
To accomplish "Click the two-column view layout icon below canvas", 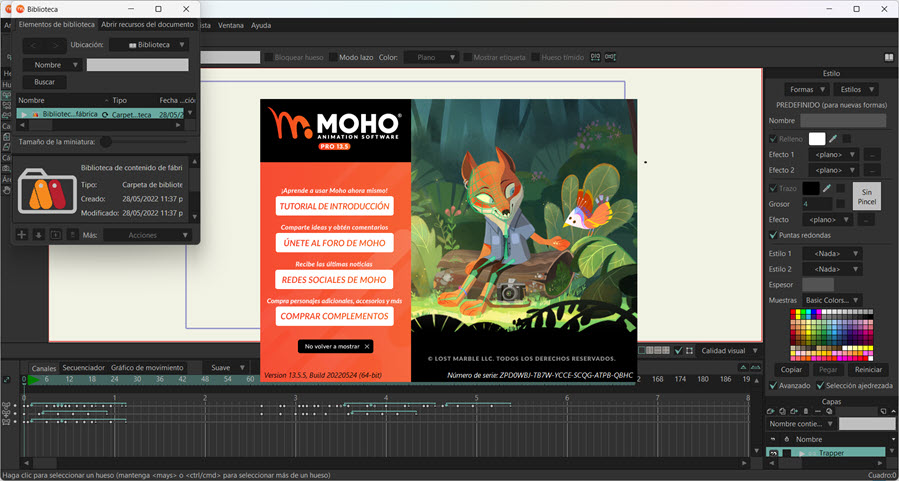I will pos(650,350).
